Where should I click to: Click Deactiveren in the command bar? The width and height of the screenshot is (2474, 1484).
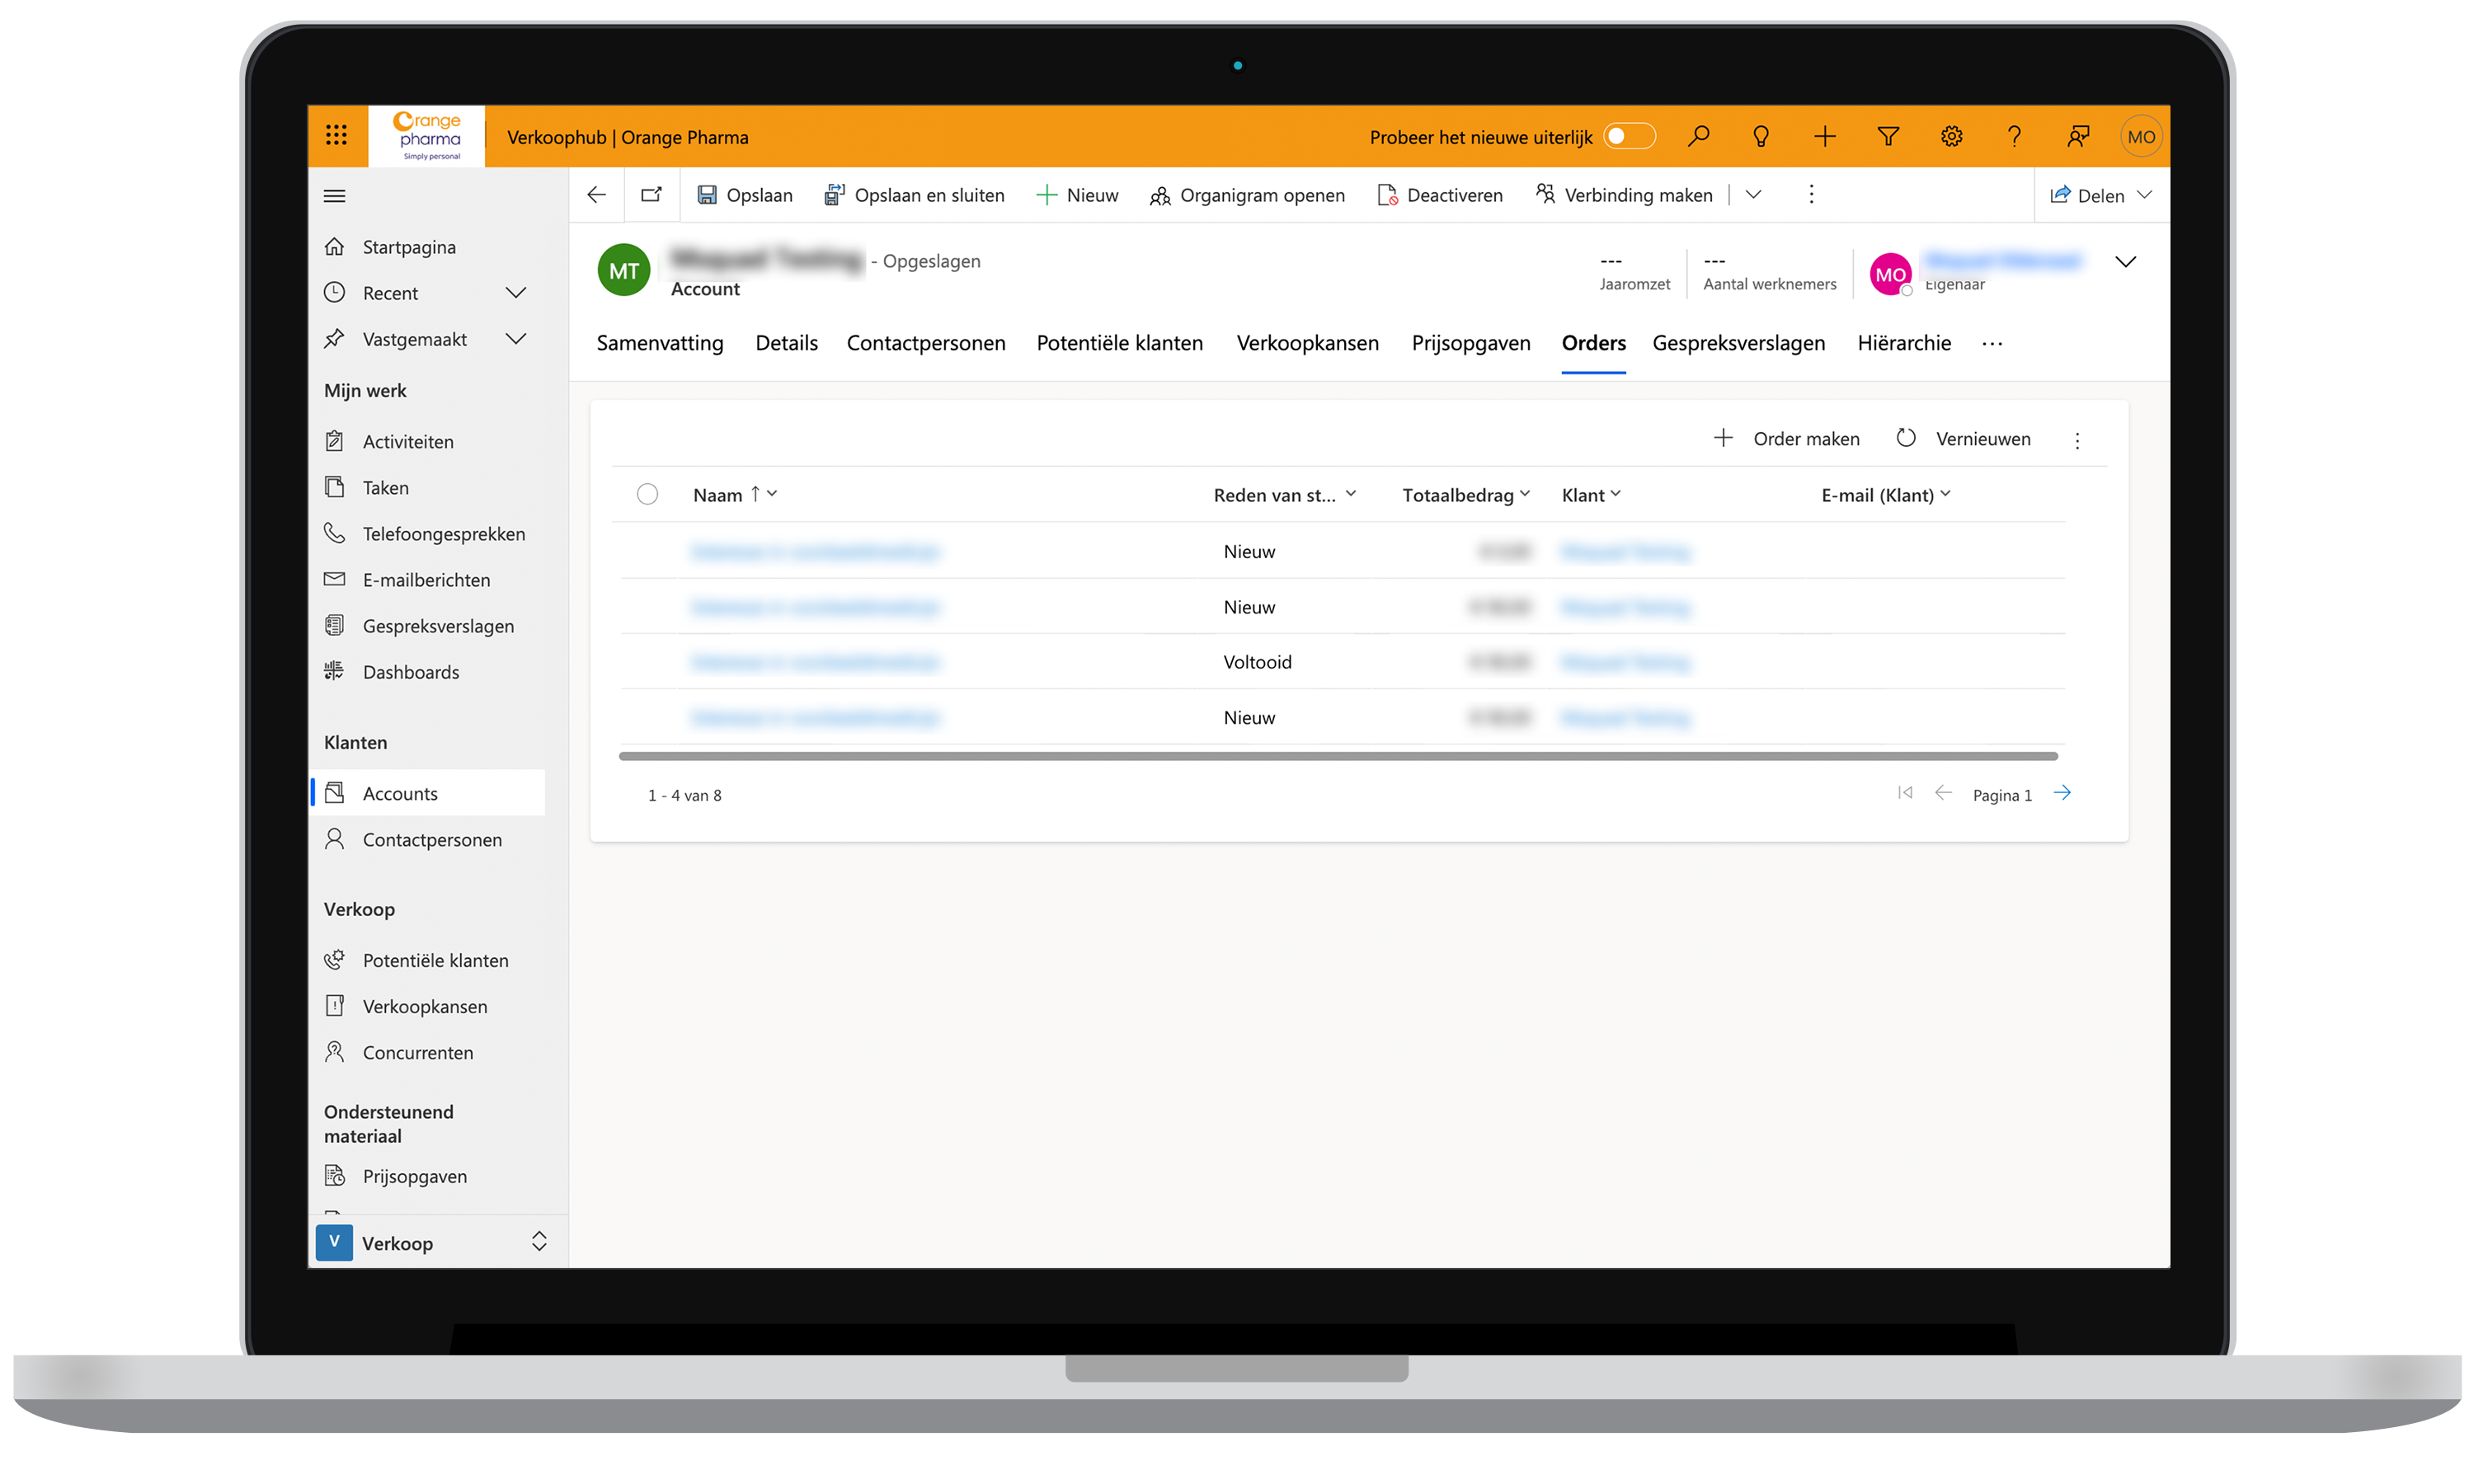click(x=1439, y=195)
